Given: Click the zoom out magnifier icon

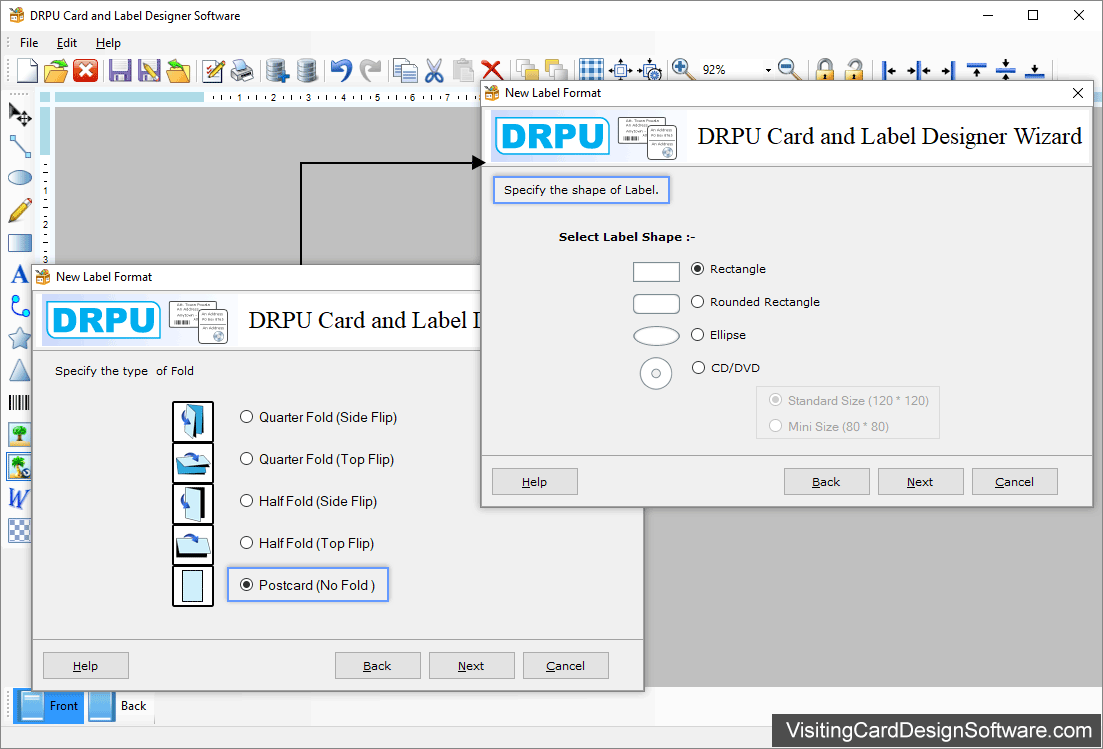Looking at the screenshot, I should coord(789,70).
